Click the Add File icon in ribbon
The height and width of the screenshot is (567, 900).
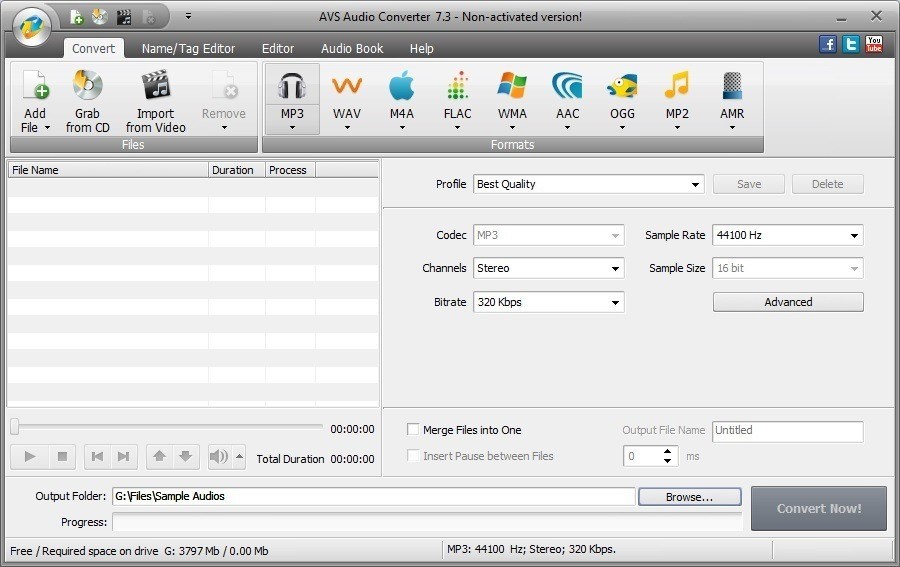point(35,86)
